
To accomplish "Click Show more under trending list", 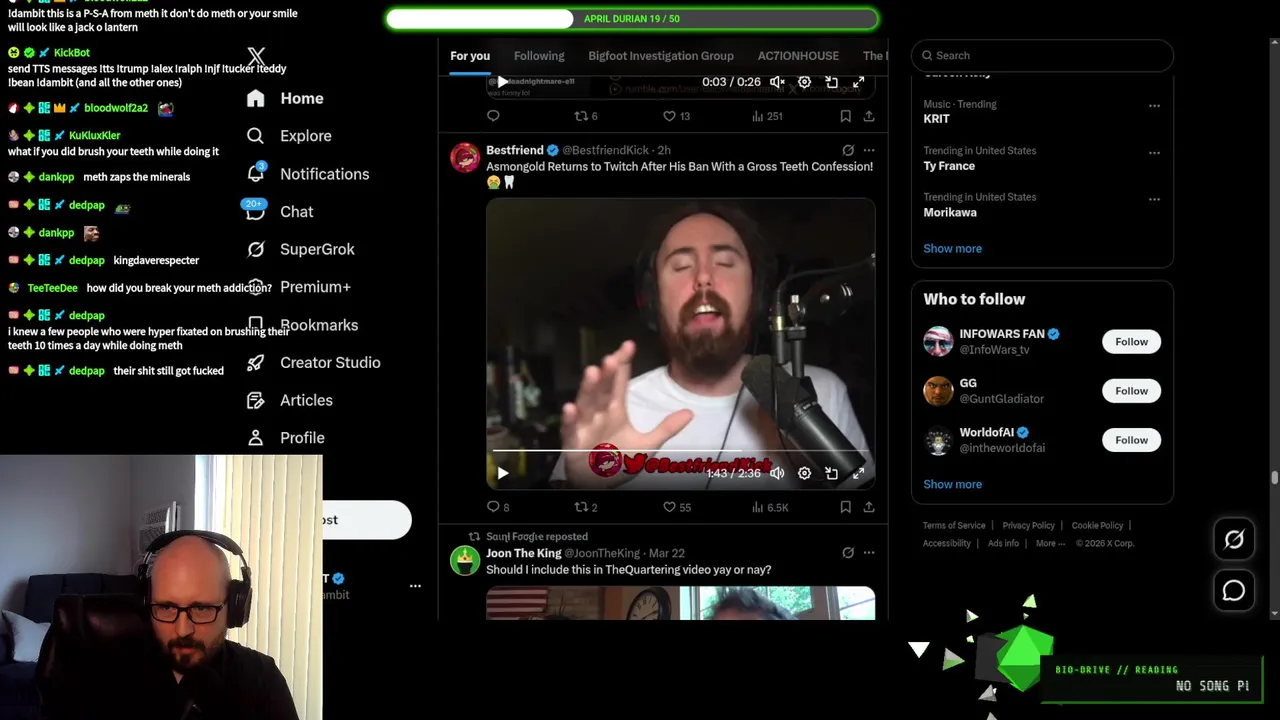I will tap(952, 248).
